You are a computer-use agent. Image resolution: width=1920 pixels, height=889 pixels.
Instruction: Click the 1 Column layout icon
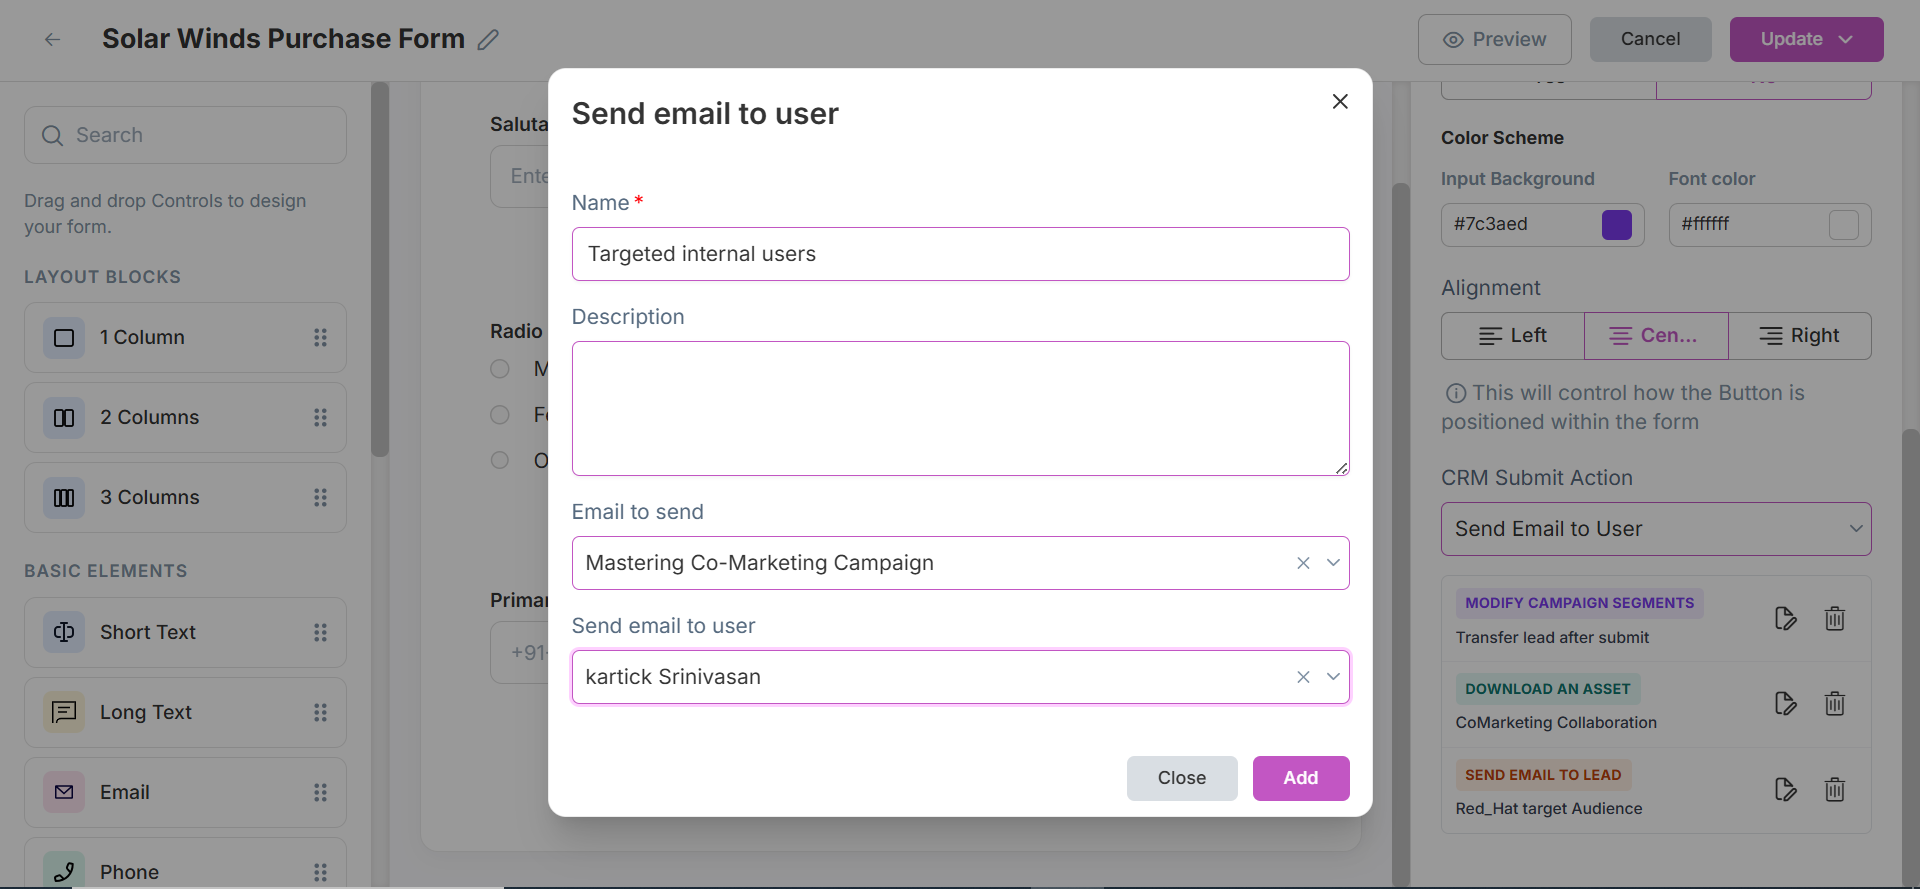[64, 338]
